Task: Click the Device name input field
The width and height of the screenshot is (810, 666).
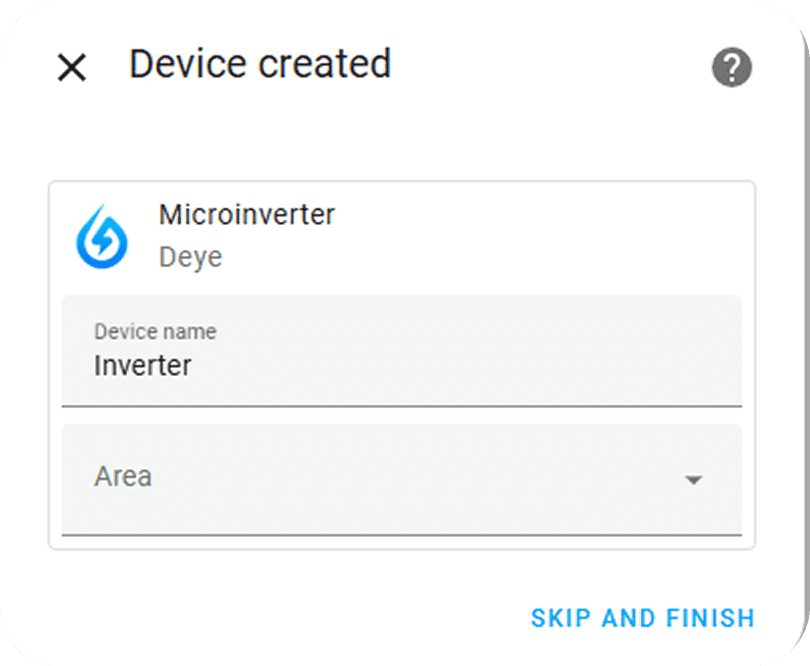Action: click(400, 352)
